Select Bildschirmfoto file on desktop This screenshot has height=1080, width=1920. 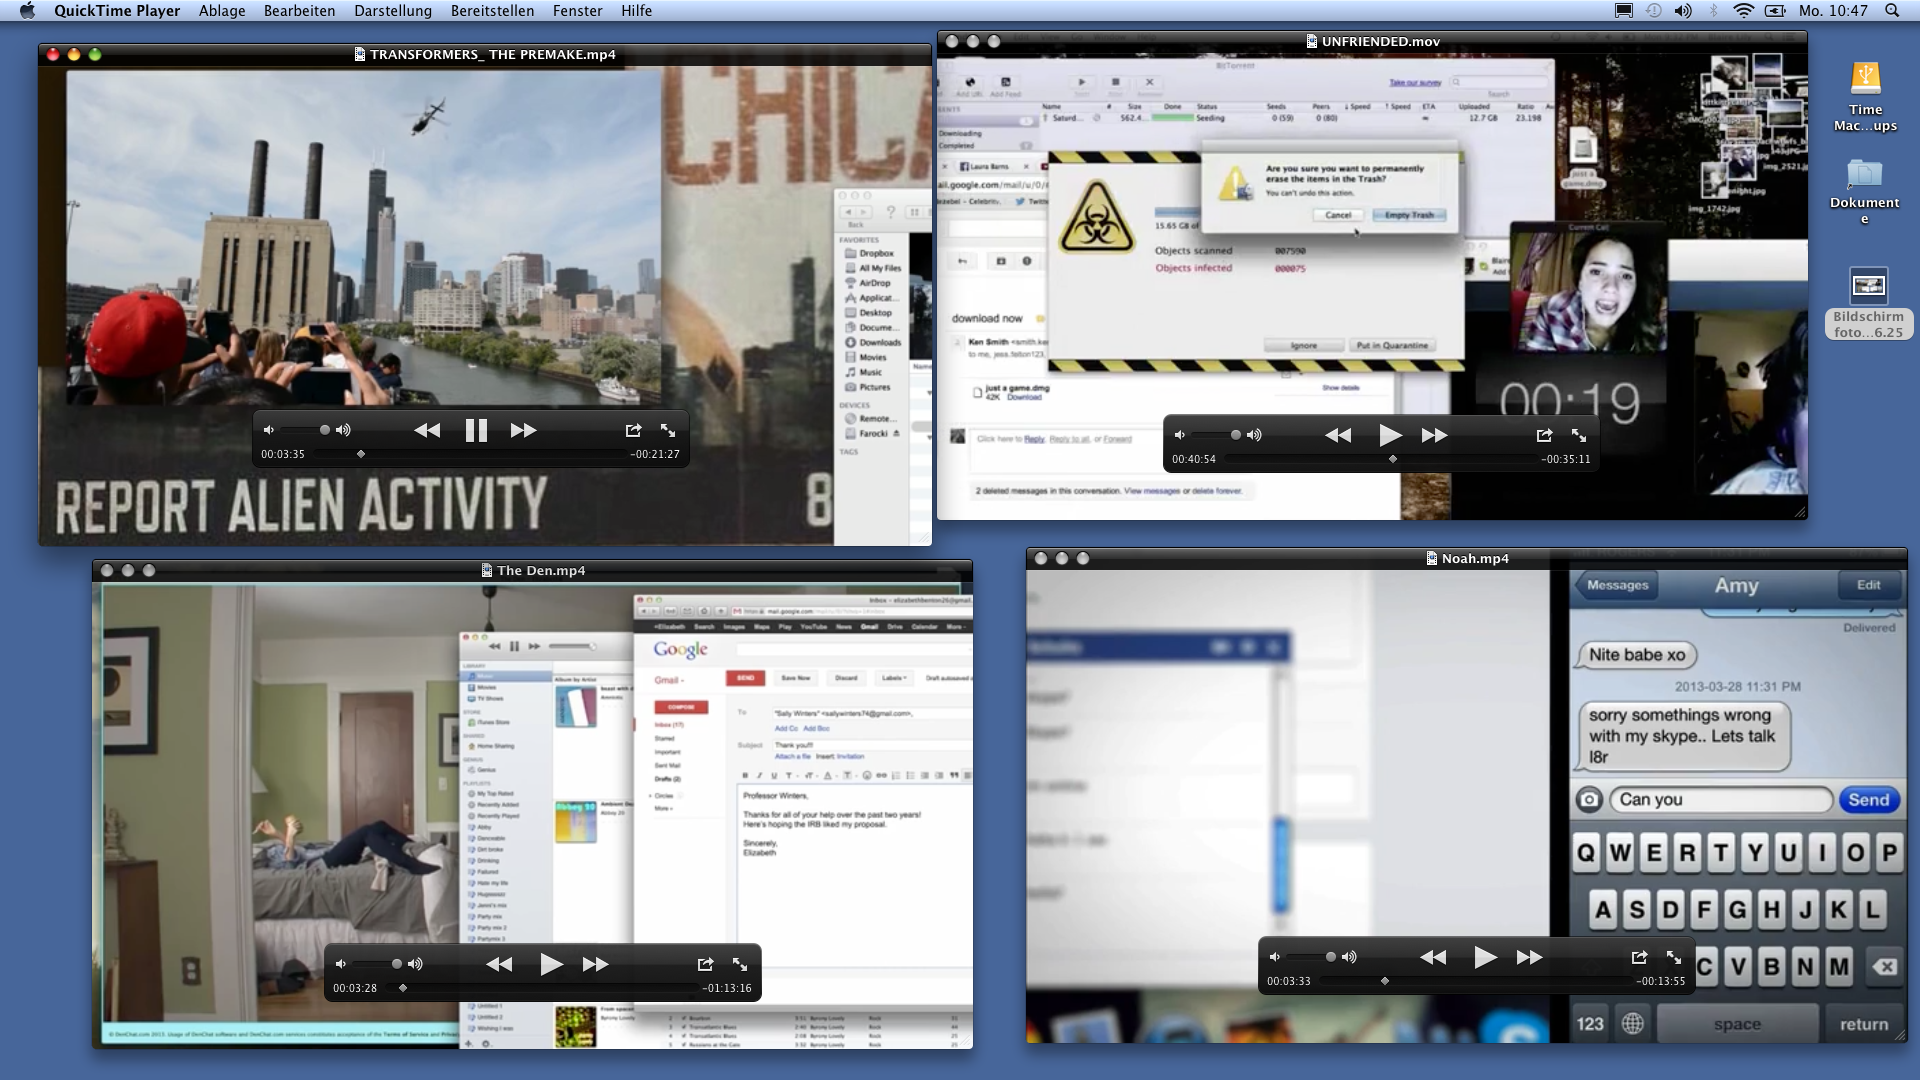[1868, 304]
